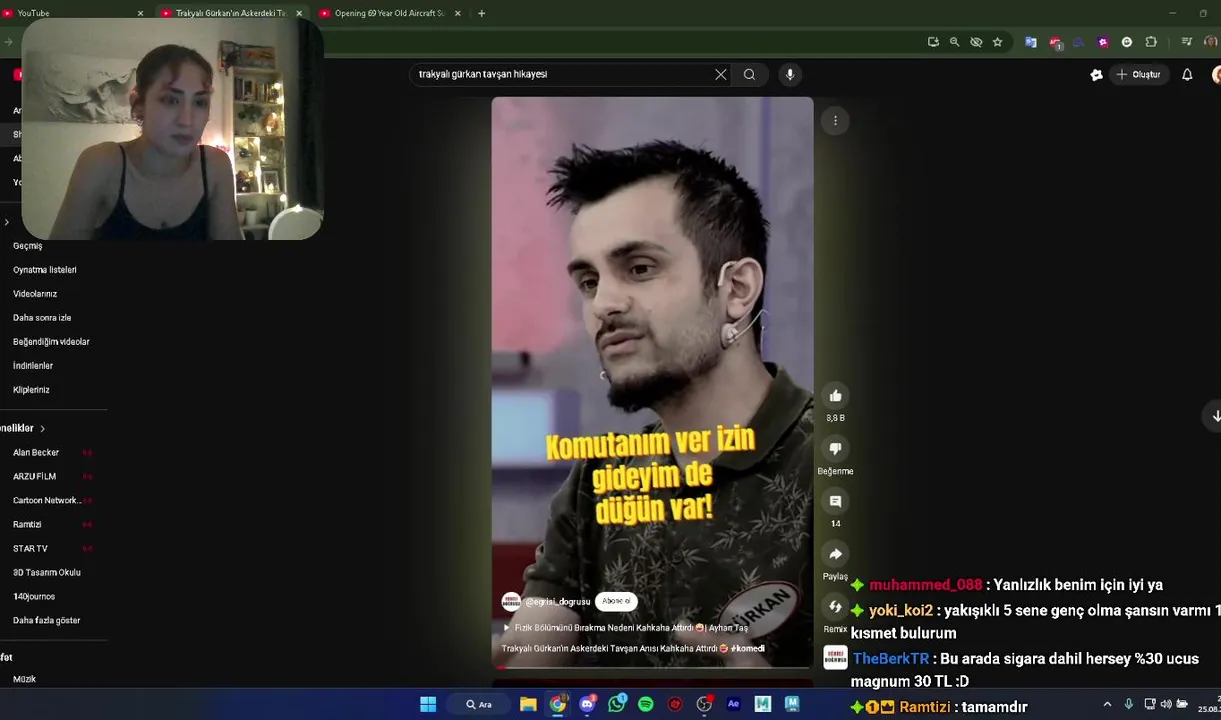
Task: Go to next Short with down arrow
Action: [1215, 416]
